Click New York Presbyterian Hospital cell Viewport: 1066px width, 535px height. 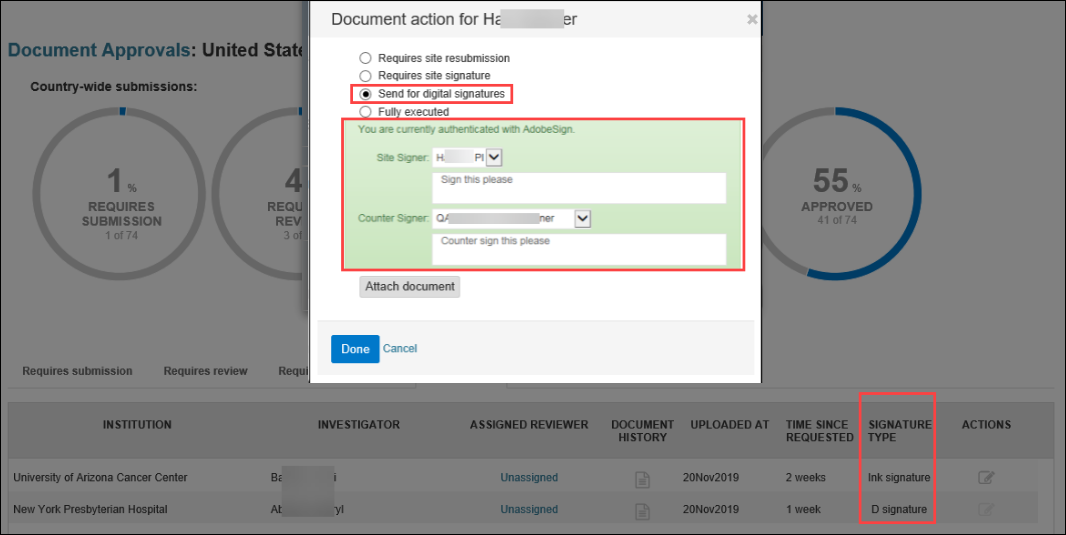point(90,509)
